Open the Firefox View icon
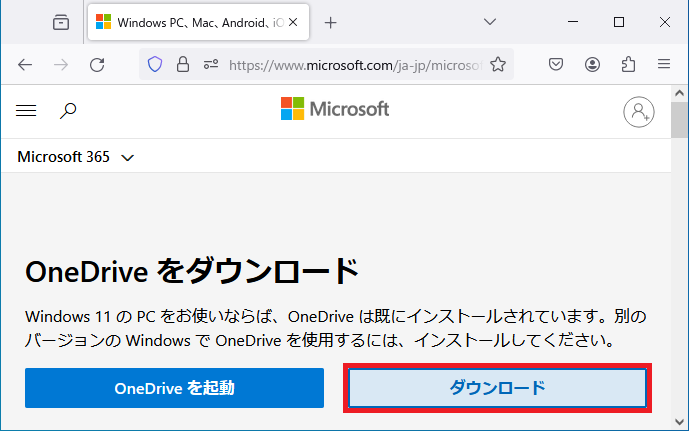This screenshot has height=431, width=689. pyautogui.click(x=61, y=22)
